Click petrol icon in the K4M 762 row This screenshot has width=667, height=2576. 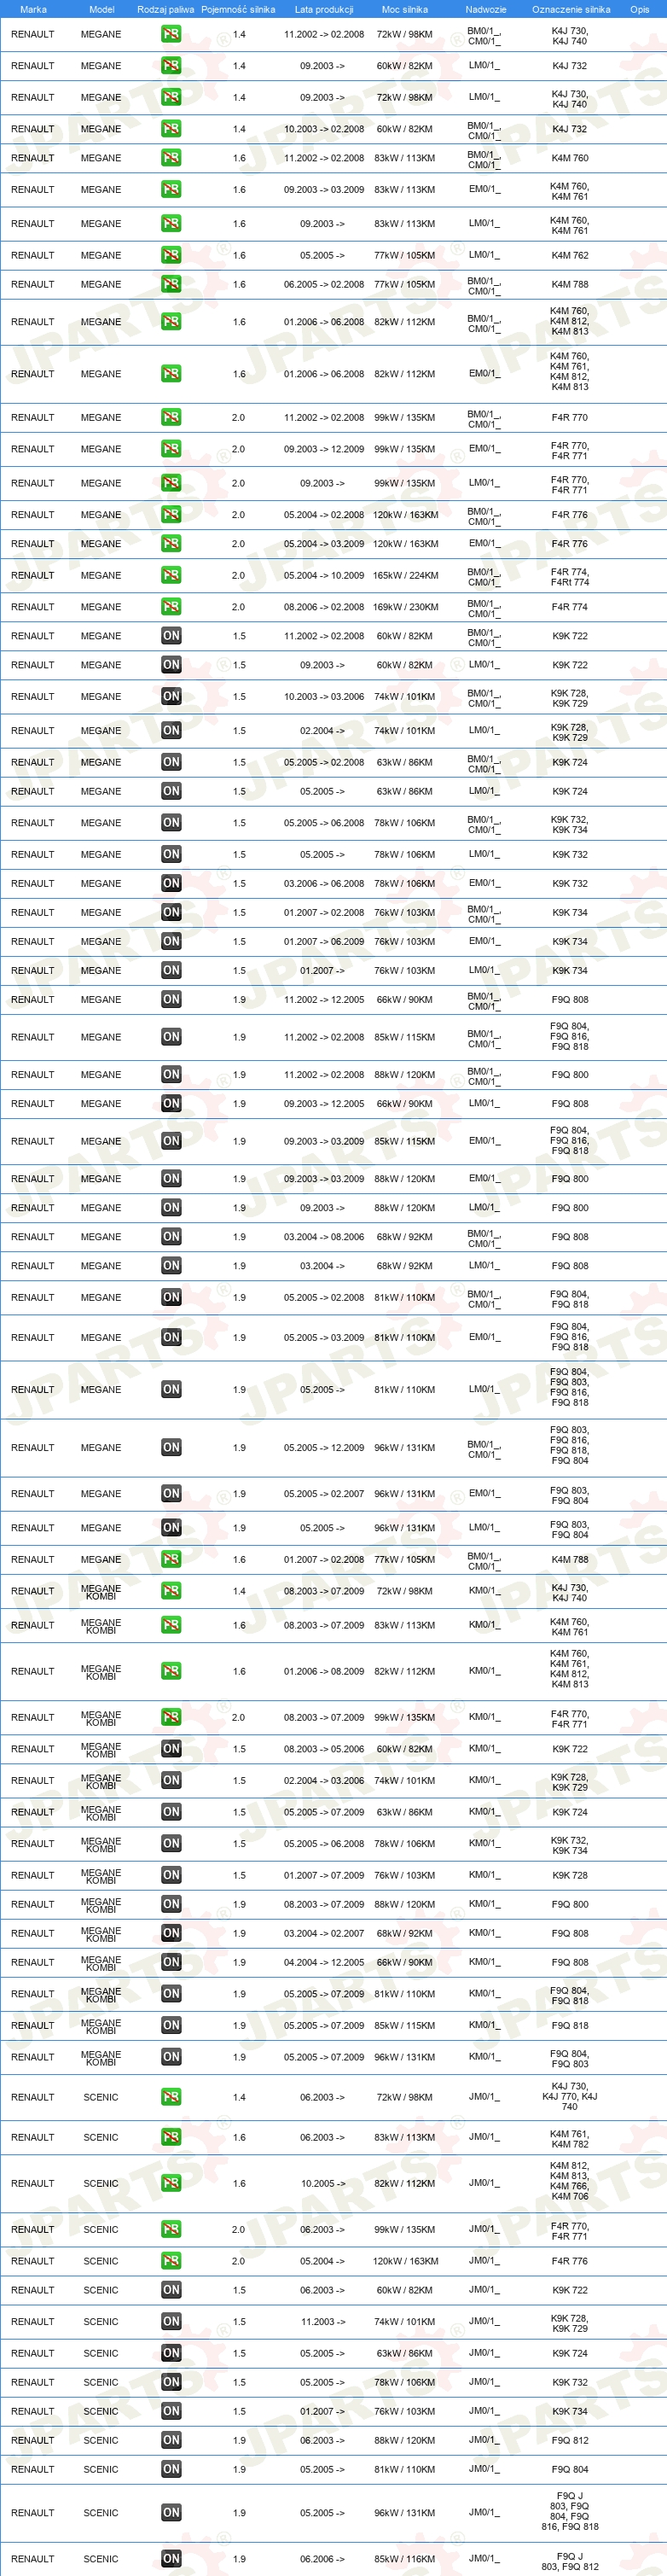[171, 255]
